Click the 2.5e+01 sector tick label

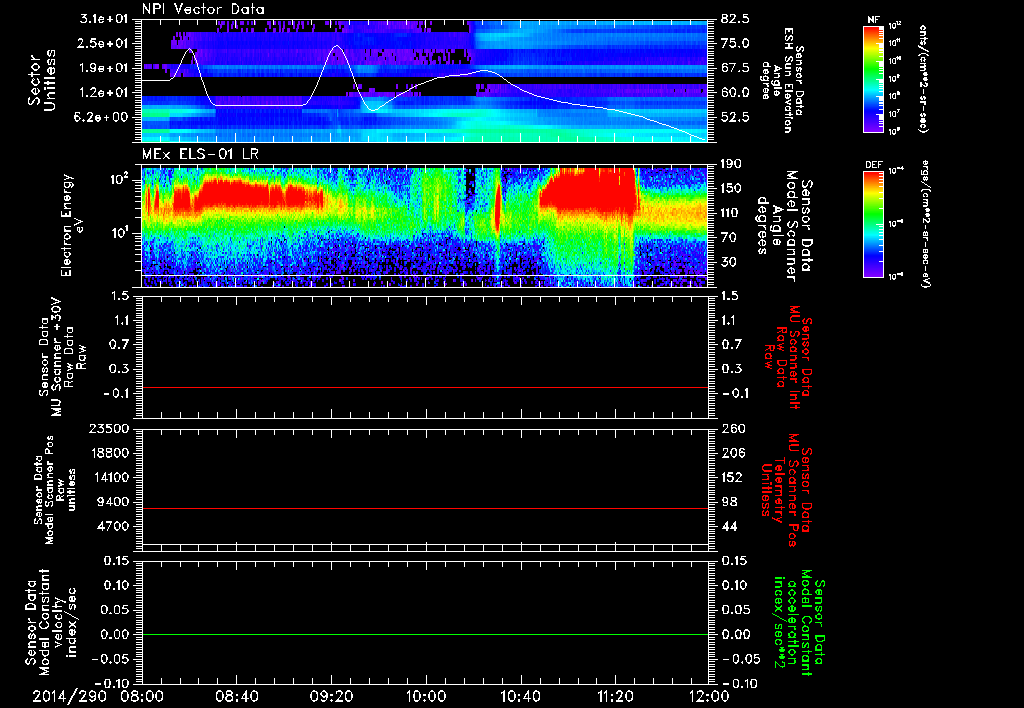tap(103, 43)
